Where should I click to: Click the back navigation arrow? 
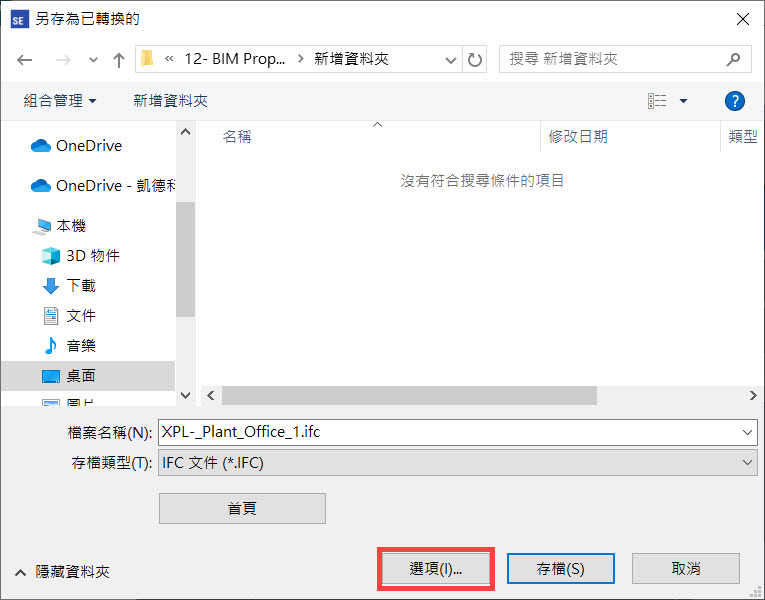(24, 60)
